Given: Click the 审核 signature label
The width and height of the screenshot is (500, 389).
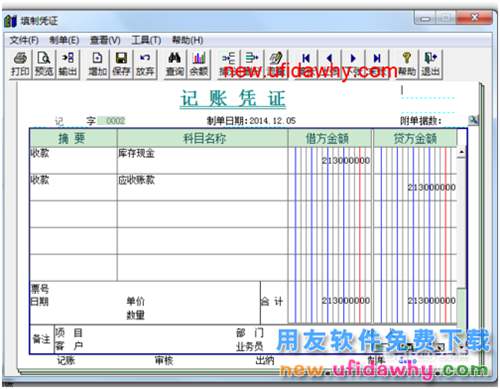Looking at the screenshot, I should coord(164,360).
